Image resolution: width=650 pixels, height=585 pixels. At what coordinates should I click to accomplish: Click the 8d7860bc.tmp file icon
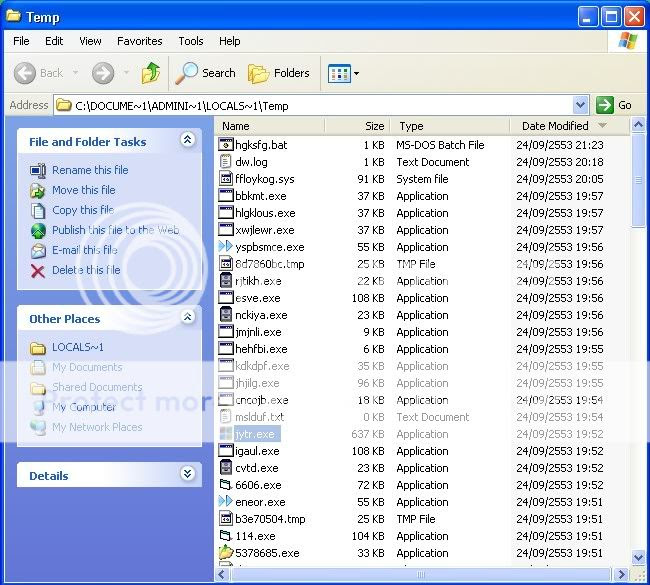click(x=226, y=264)
